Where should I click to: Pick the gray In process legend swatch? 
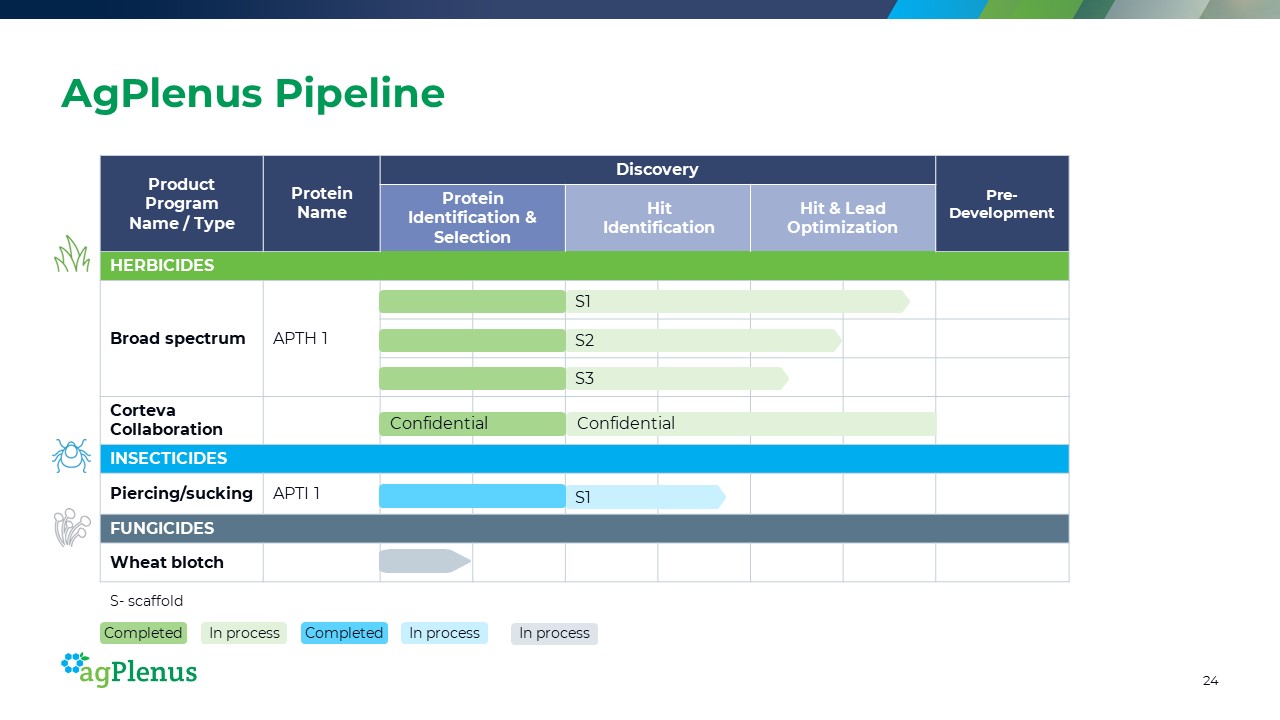pos(554,633)
